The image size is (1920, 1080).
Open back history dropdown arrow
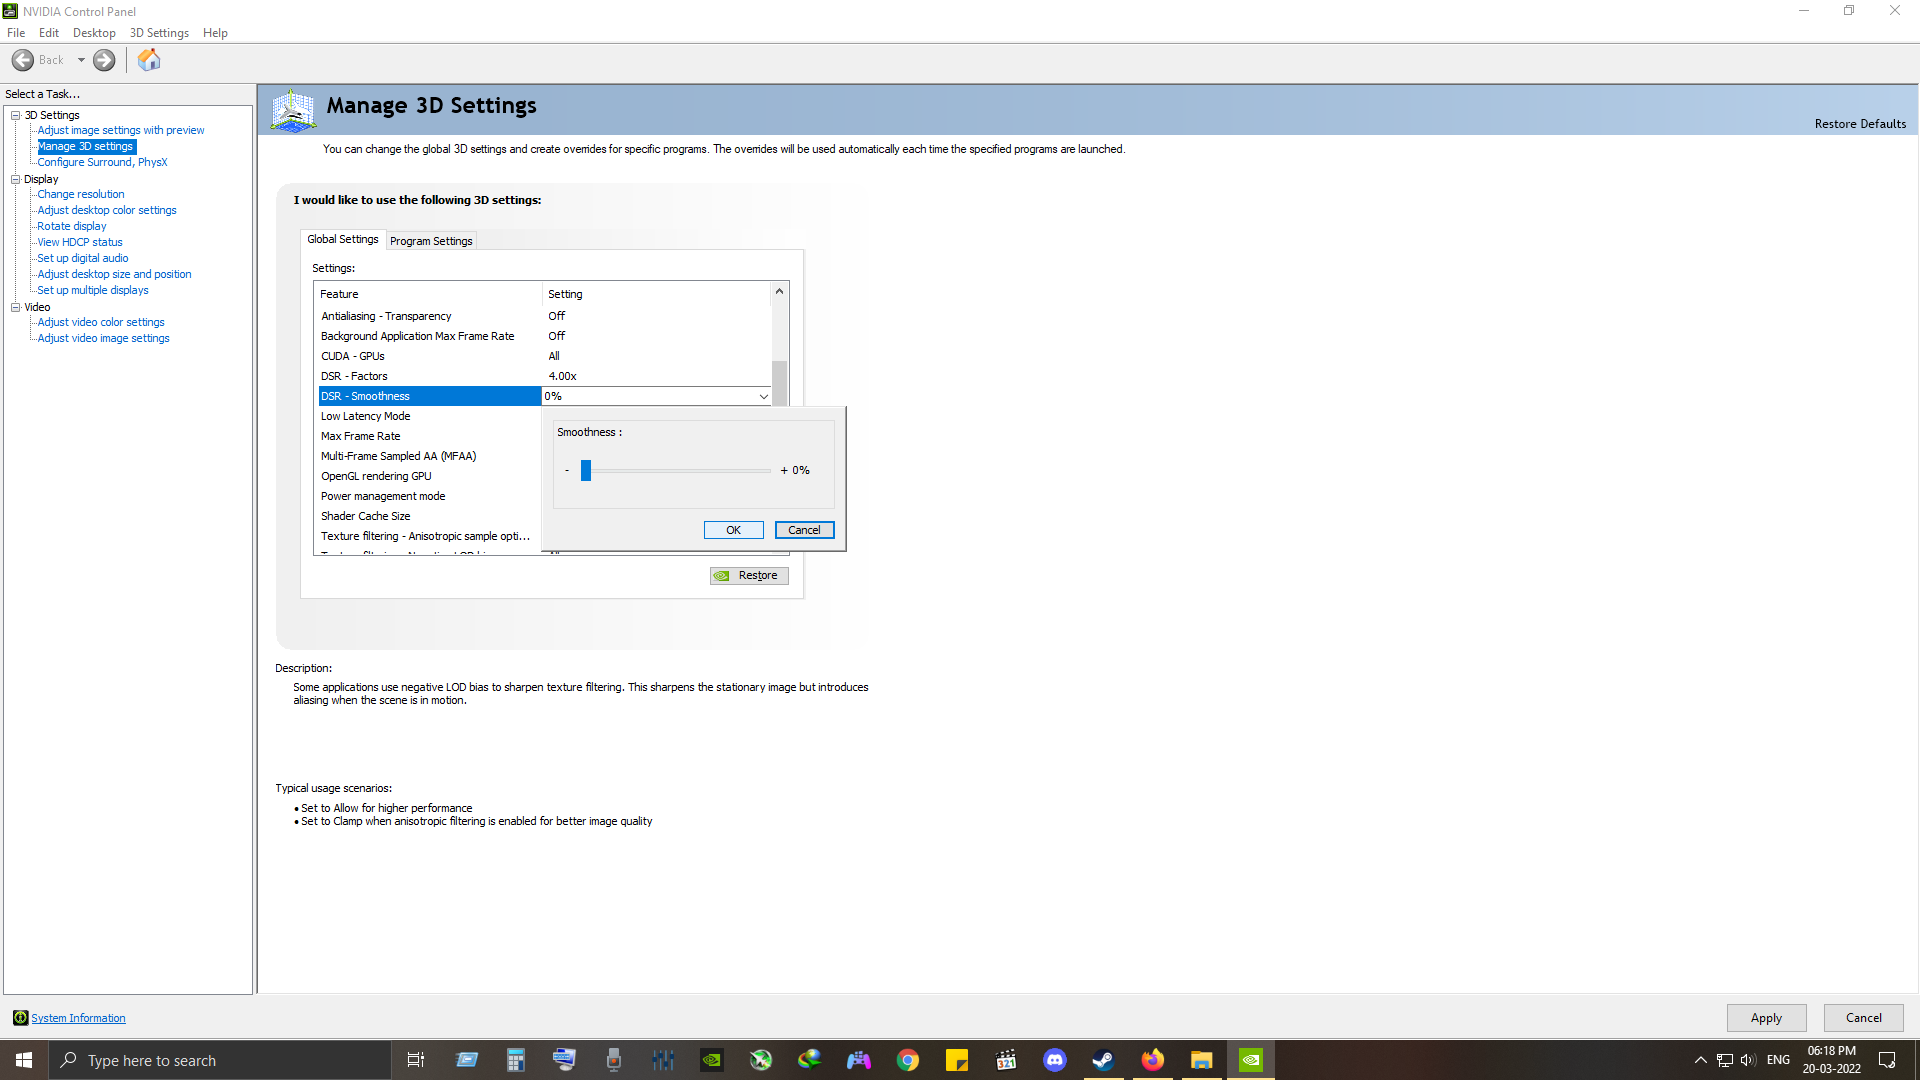[81, 60]
